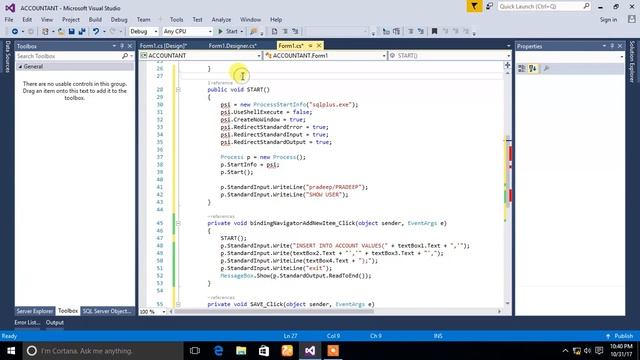Screen dimensions: 640x360
Task: Open the Help menu
Action: [276, 20]
